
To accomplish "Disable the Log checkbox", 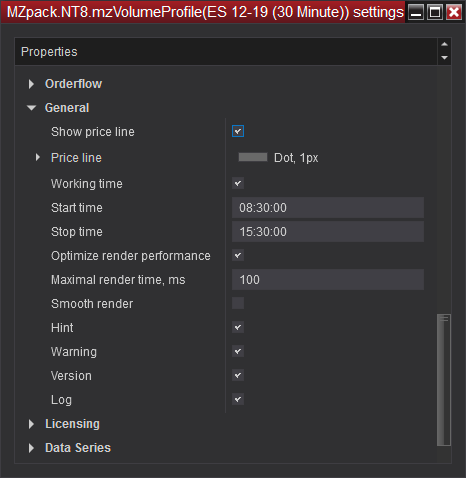I will click(x=238, y=399).
